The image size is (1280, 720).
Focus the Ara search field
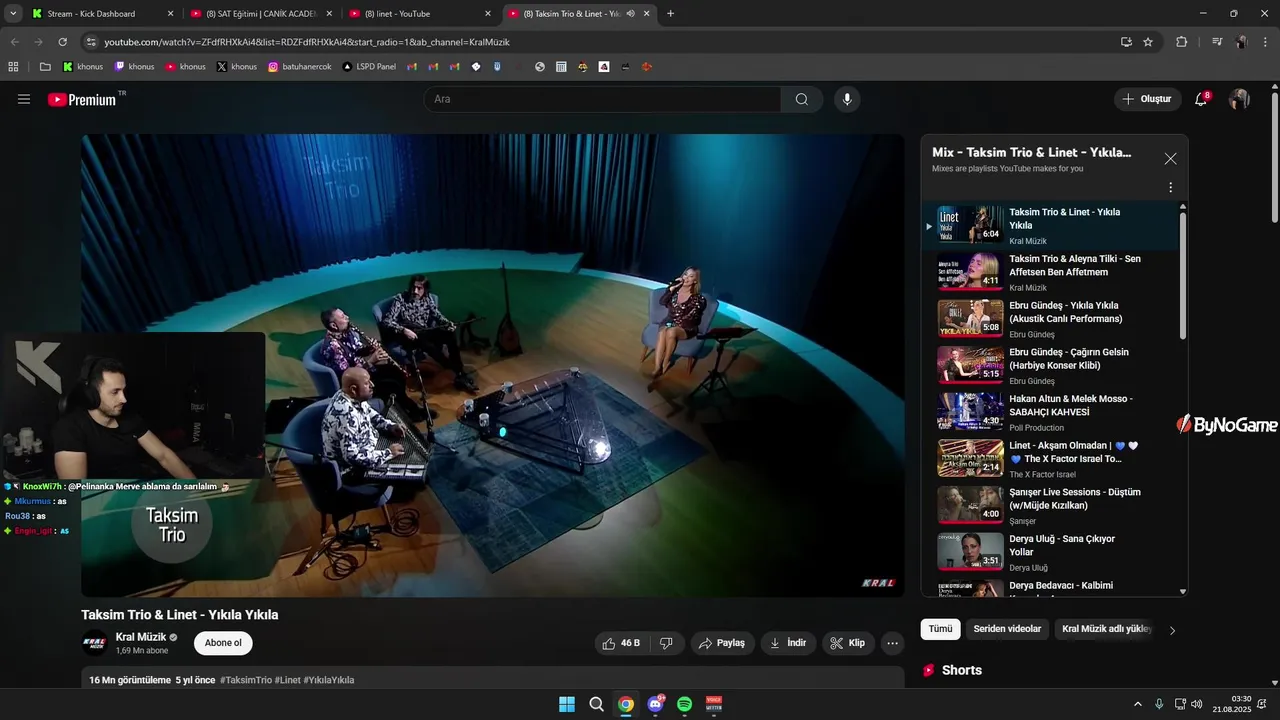coord(602,99)
